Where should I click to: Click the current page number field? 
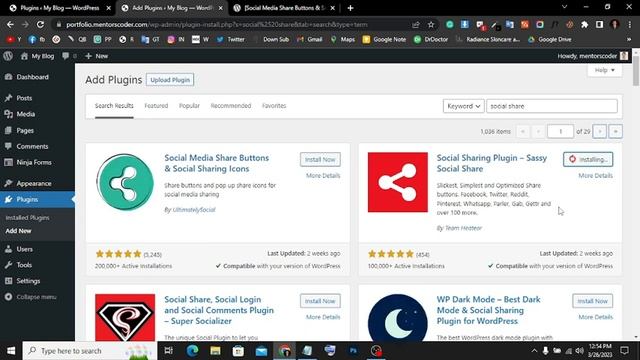(x=560, y=131)
